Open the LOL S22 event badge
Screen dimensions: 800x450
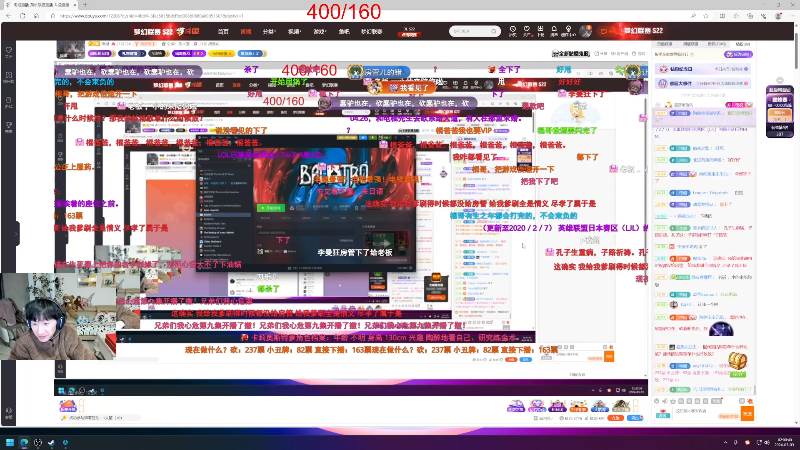[409, 32]
